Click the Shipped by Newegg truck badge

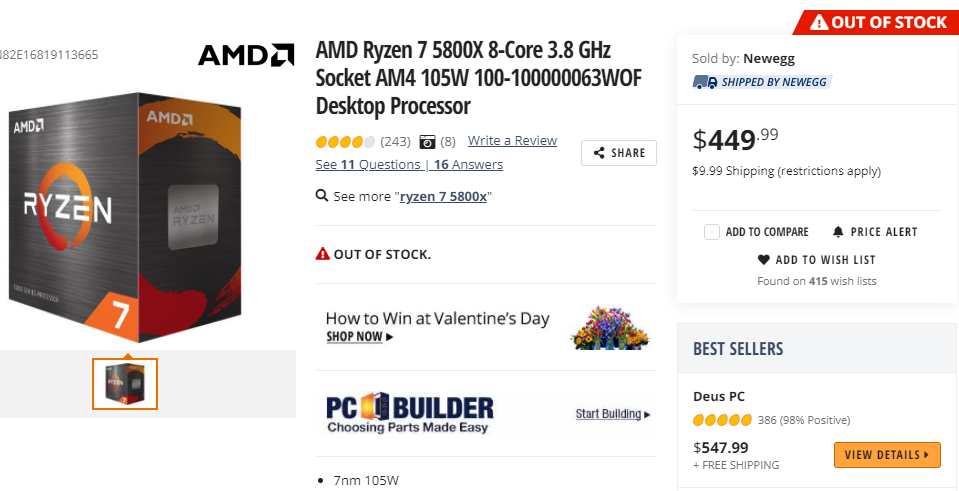(762, 82)
